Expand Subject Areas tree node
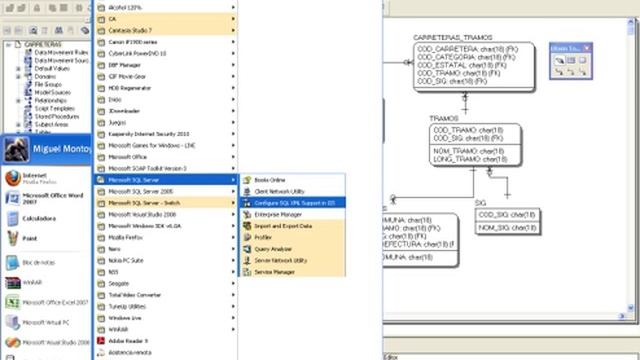Viewport: 640px width, 360px height. pyautogui.click(x=18, y=124)
